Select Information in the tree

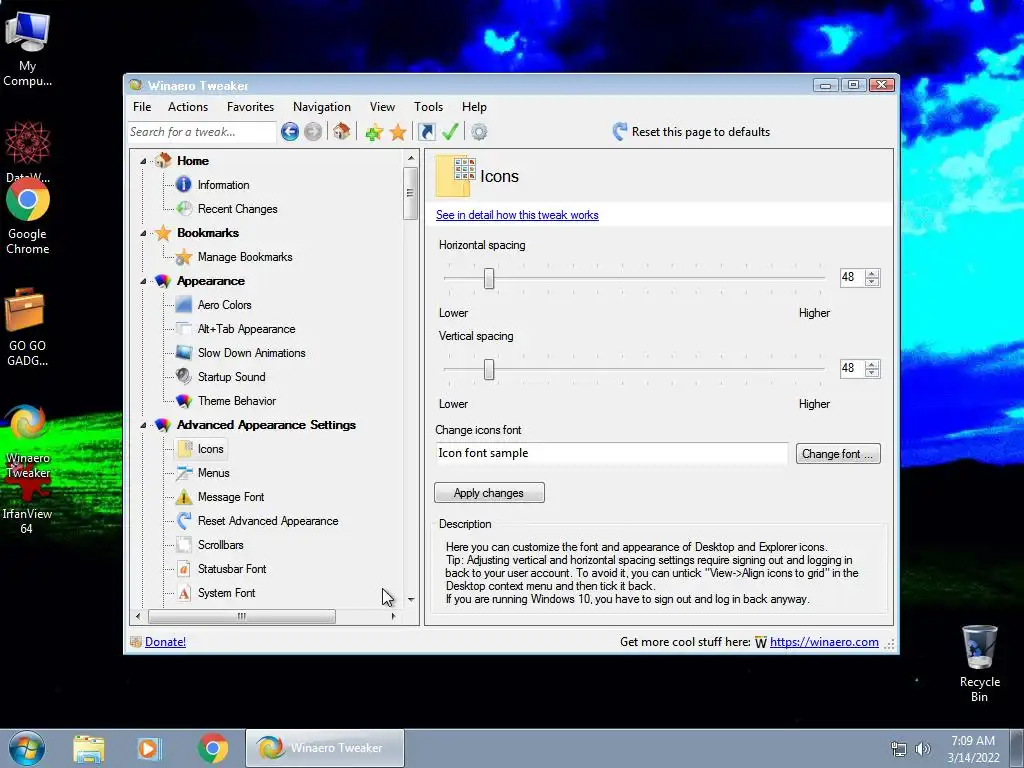(x=223, y=185)
